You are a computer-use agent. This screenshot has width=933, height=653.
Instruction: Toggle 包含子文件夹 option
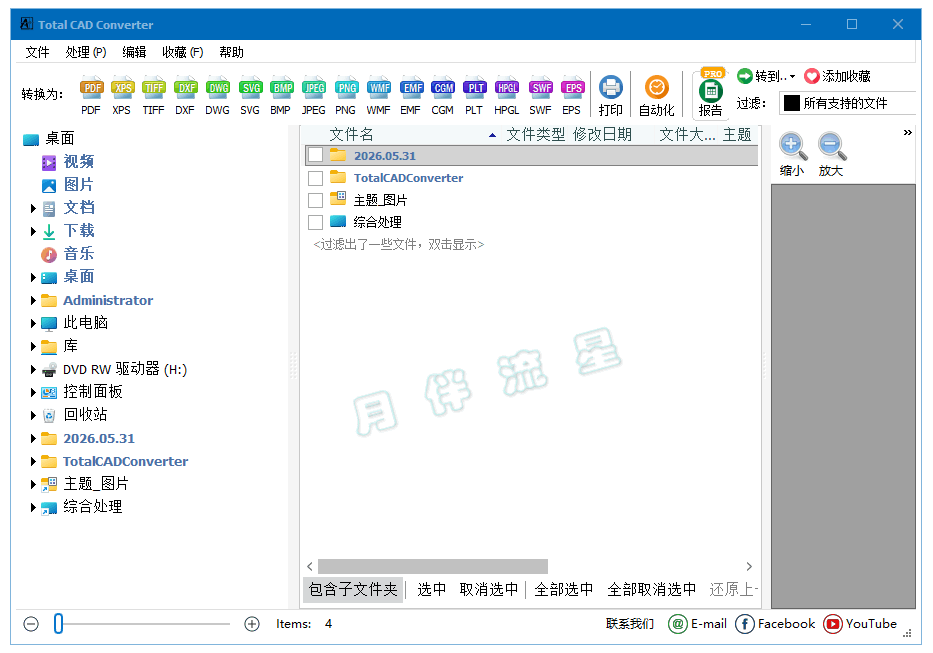pos(353,589)
